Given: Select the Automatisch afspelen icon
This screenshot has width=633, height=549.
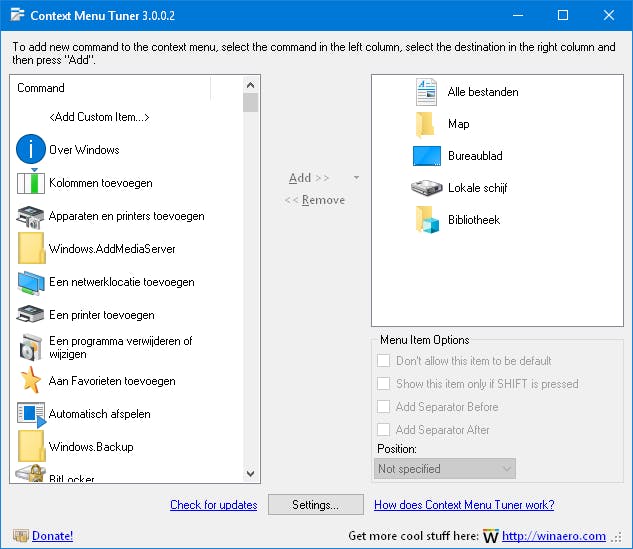Looking at the screenshot, I should pyautogui.click(x=32, y=414).
